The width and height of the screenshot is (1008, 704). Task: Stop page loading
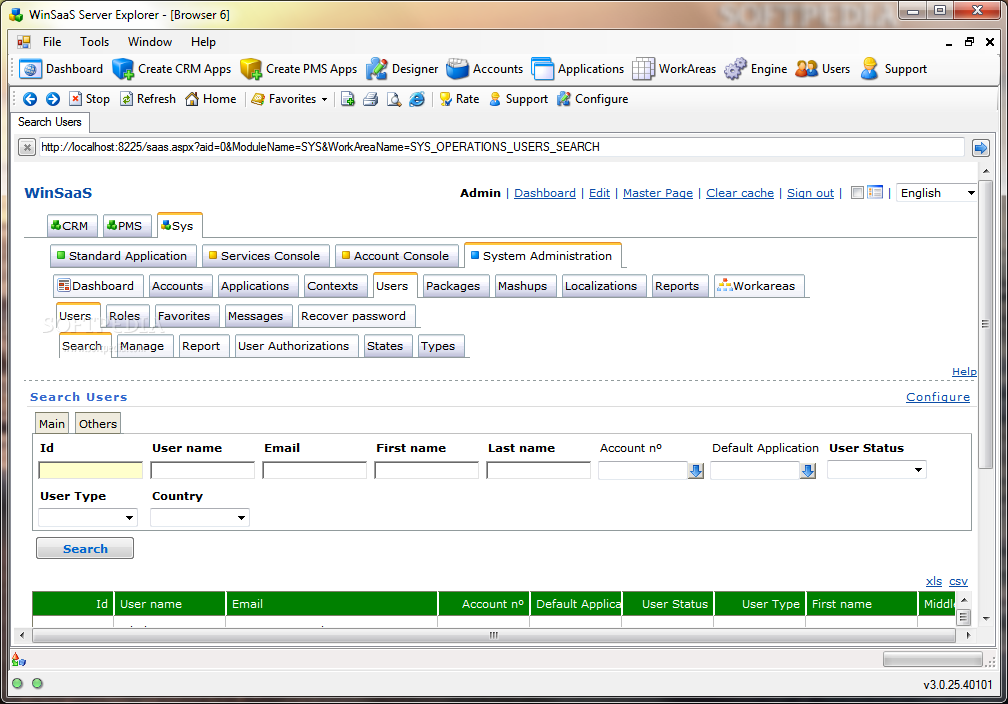[x=89, y=99]
